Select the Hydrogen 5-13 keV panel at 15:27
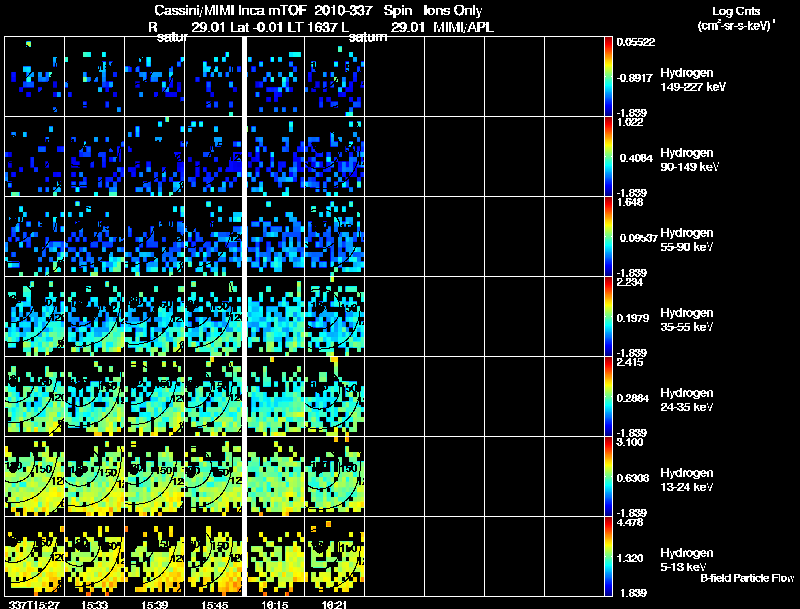The height and width of the screenshot is (609, 800). click(35, 556)
